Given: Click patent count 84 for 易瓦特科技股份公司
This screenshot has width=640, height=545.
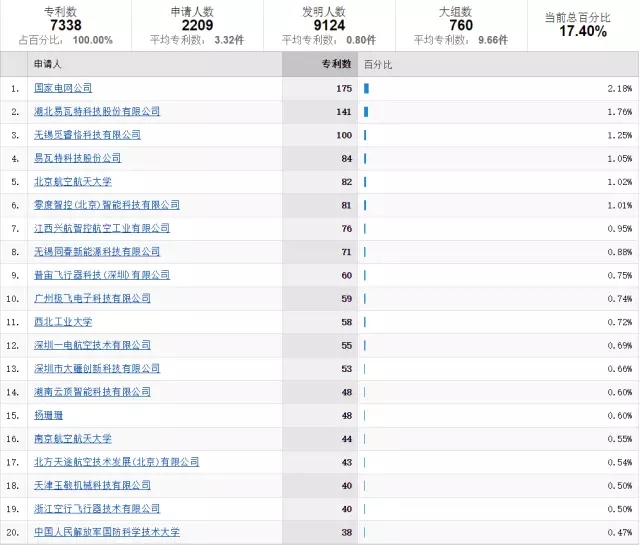Looking at the screenshot, I should pyautogui.click(x=347, y=158).
